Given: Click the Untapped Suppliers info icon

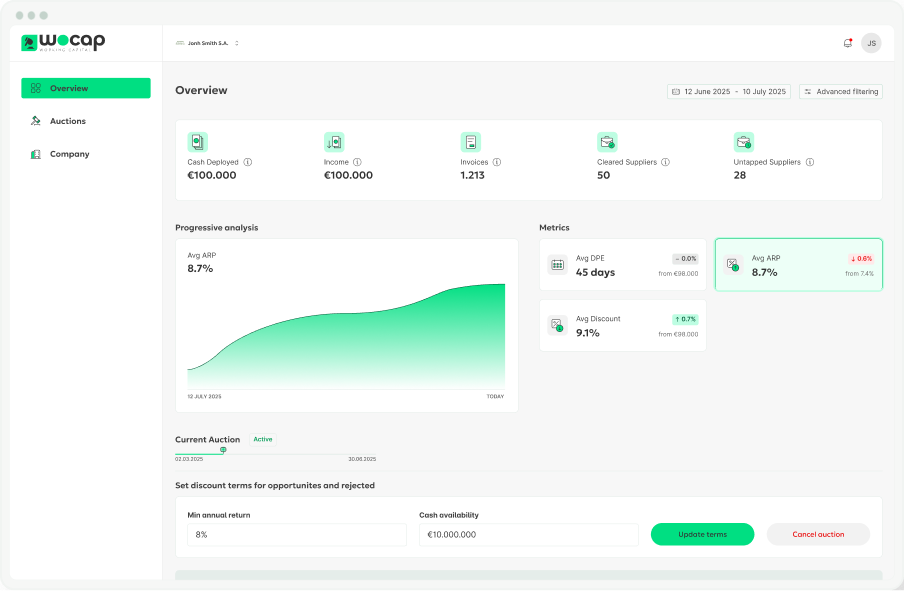Looking at the screenshot, I should point(810,162).
